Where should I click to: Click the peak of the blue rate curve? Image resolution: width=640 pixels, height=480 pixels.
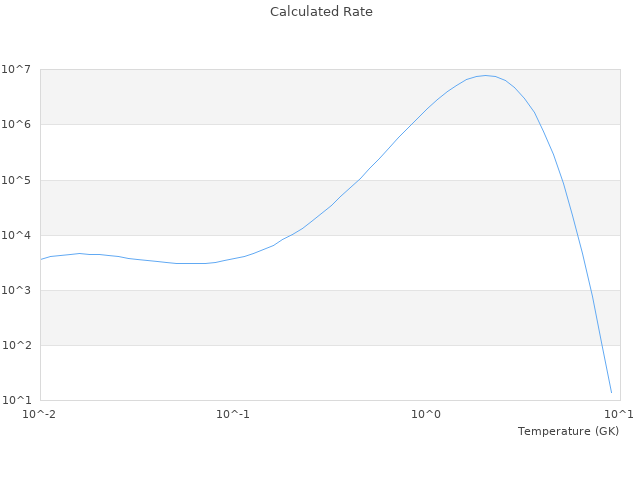pos(485,75)
